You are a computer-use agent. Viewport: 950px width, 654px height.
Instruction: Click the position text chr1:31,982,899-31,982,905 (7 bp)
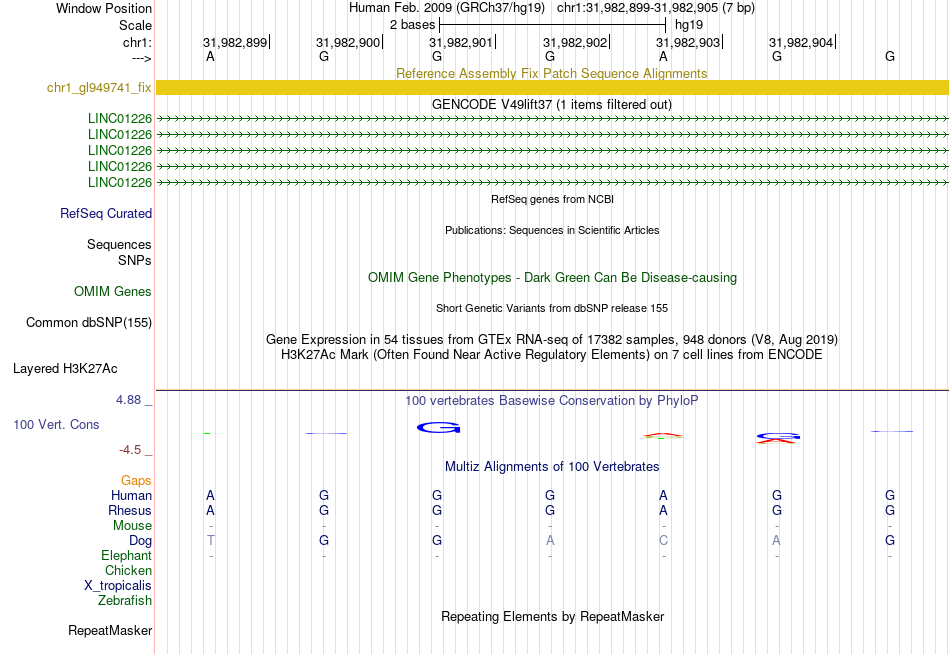[x=656, y=8]
